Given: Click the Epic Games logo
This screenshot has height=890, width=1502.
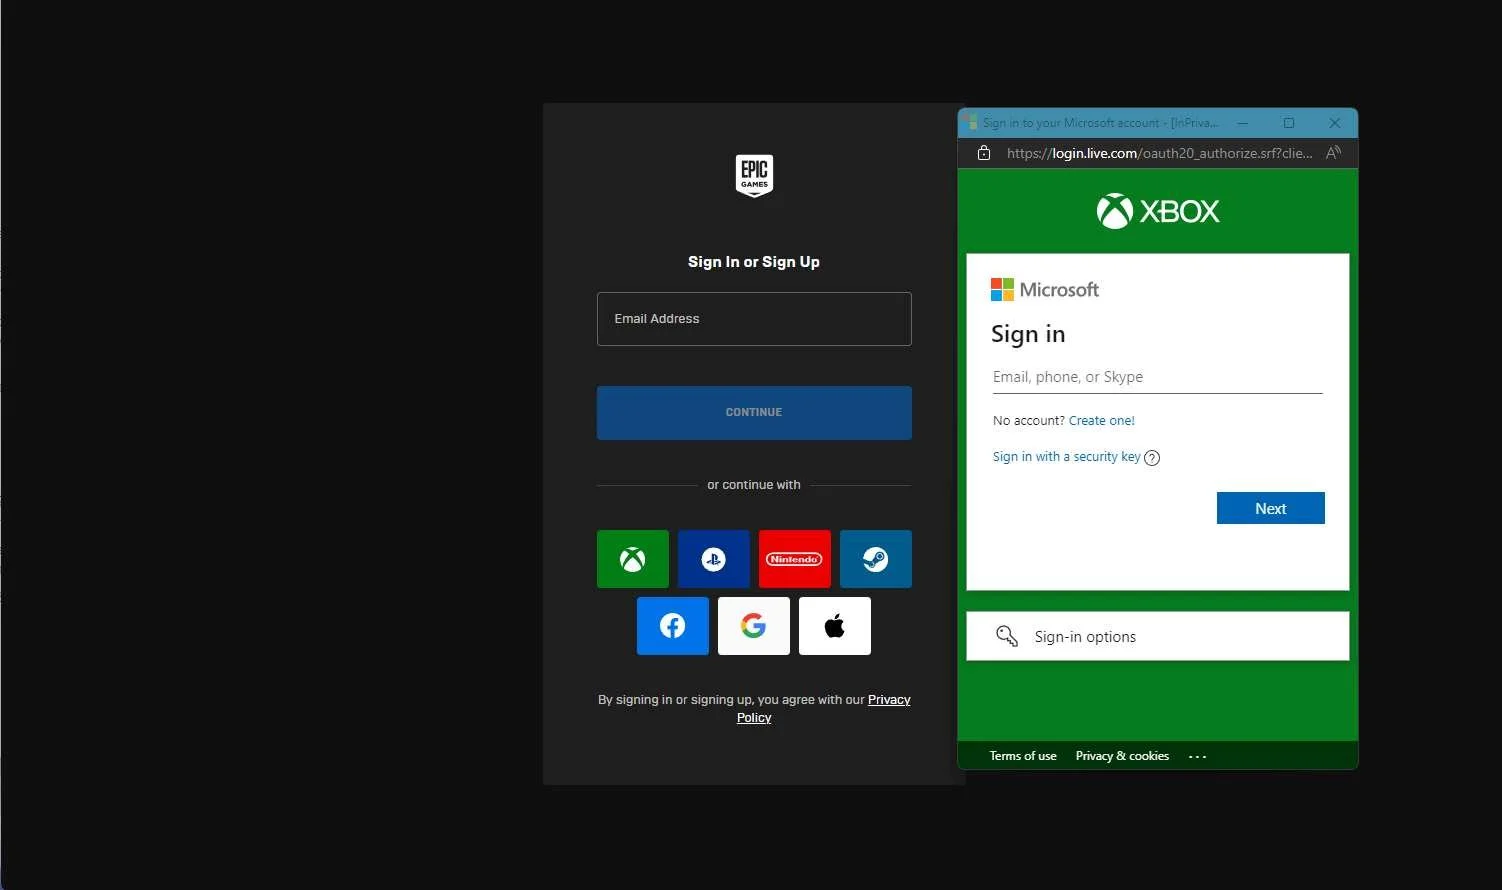Looking at the screenshot, I should [x=754, y=176].
